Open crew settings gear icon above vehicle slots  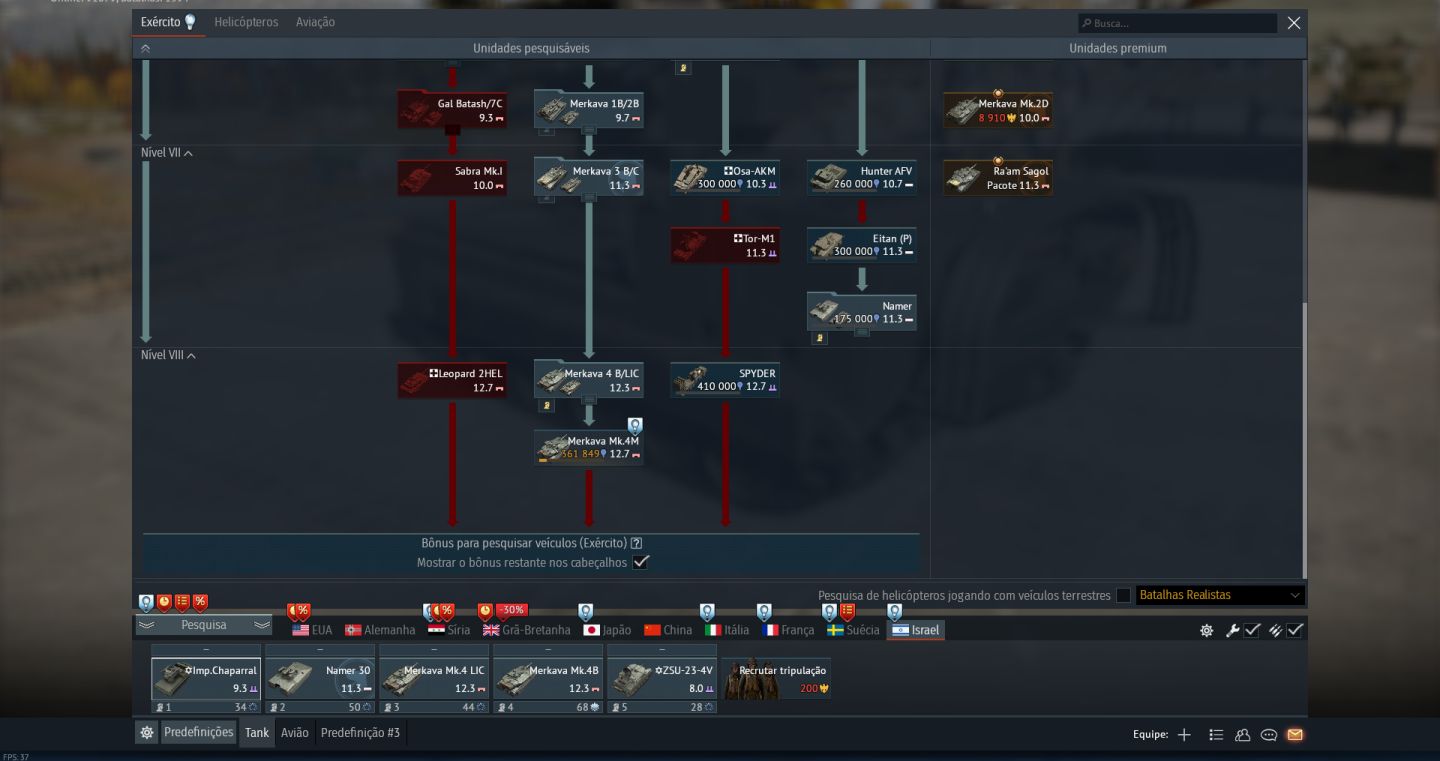click(1207, 631)
